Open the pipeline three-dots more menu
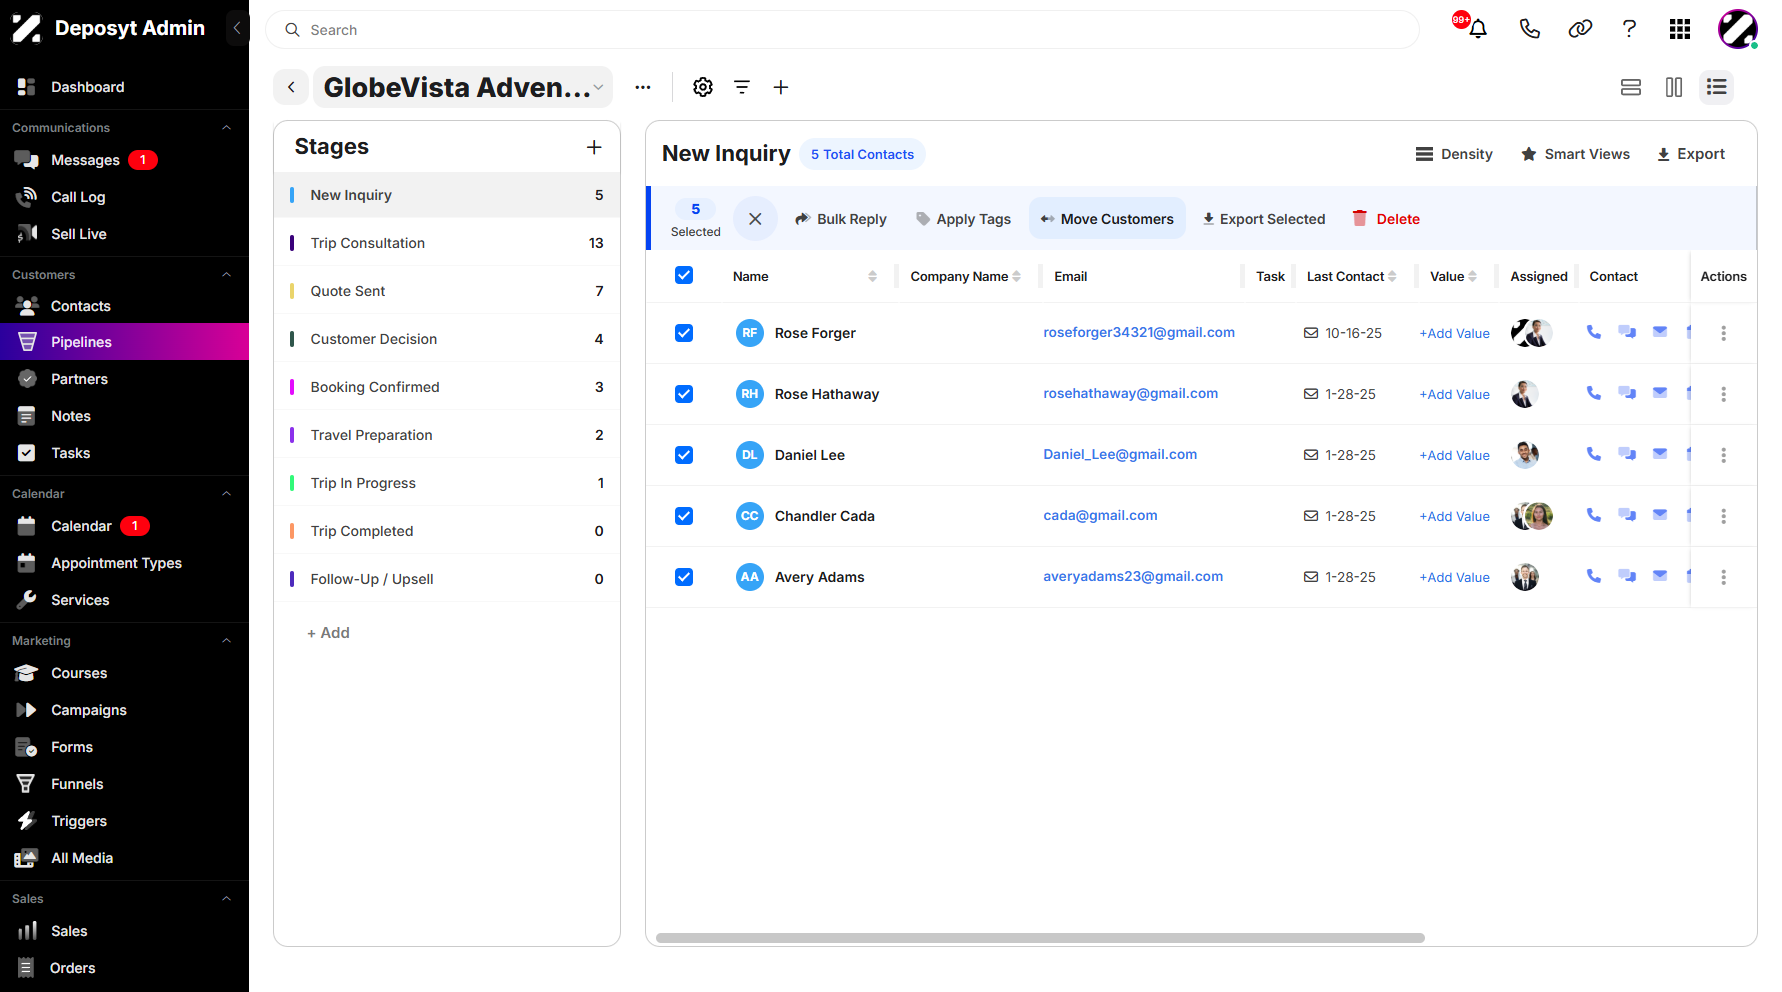 [x=643, y=87]
